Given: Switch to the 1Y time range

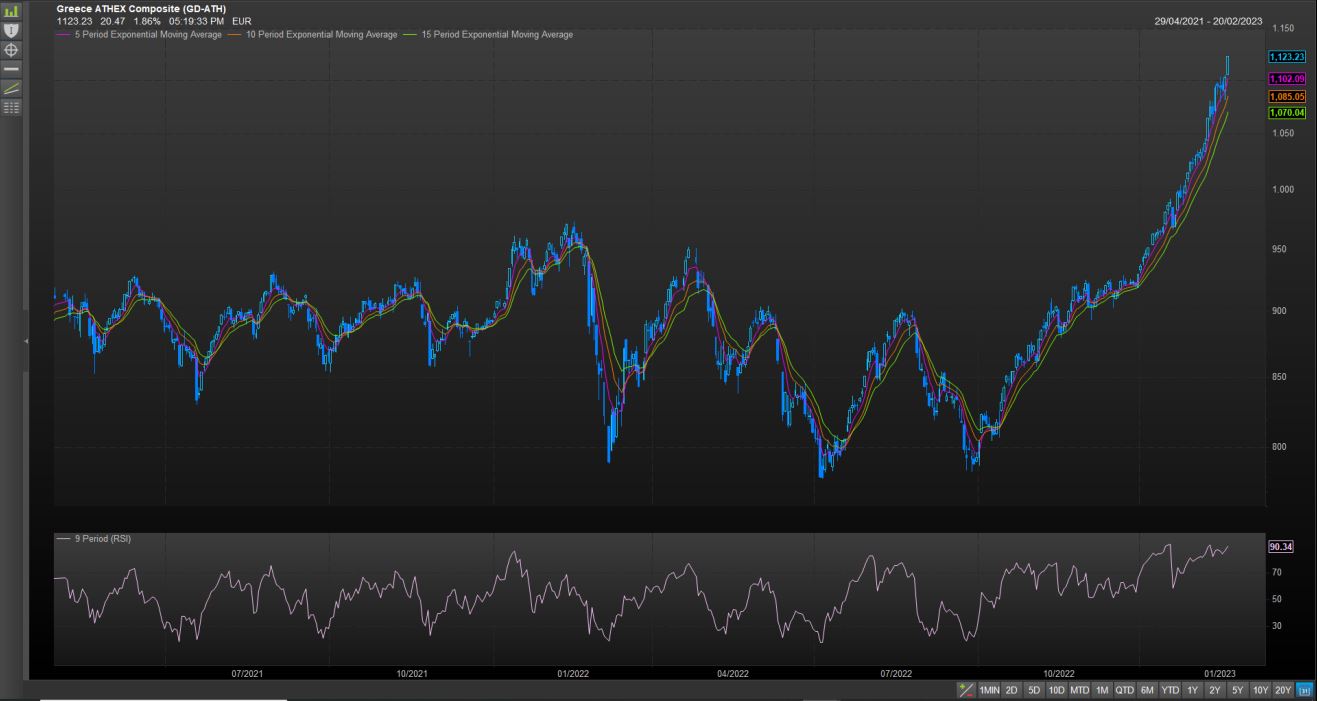Looking at the screenshot, I should 1192,690.
